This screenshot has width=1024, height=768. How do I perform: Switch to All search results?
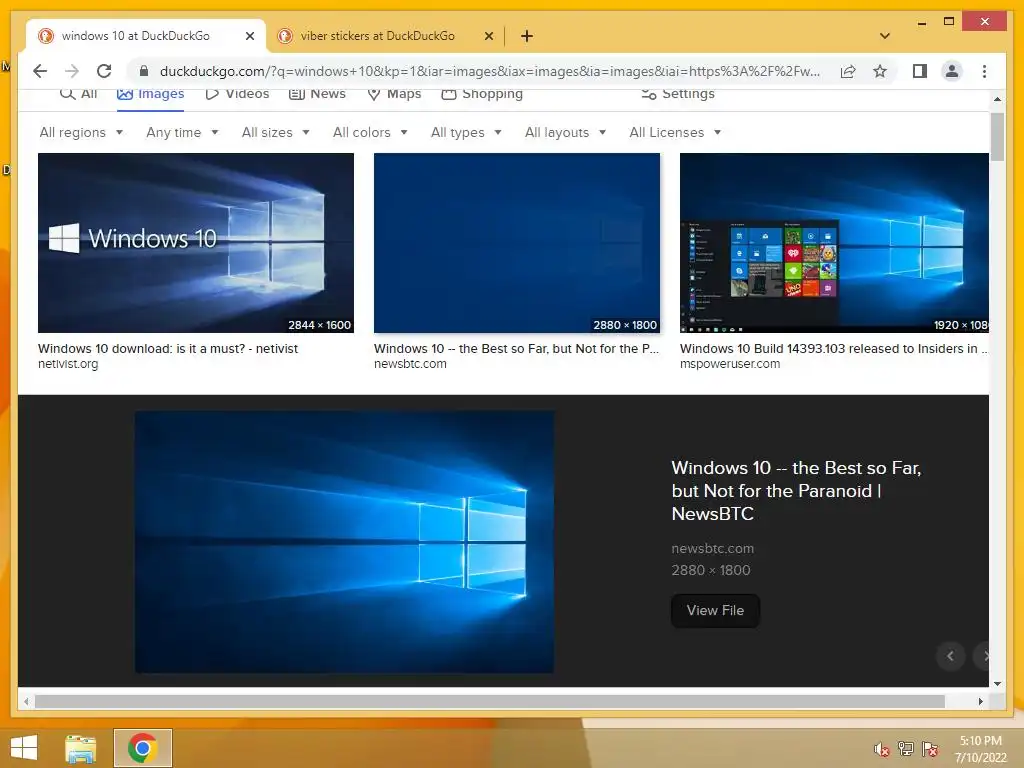tap(78, 94)
